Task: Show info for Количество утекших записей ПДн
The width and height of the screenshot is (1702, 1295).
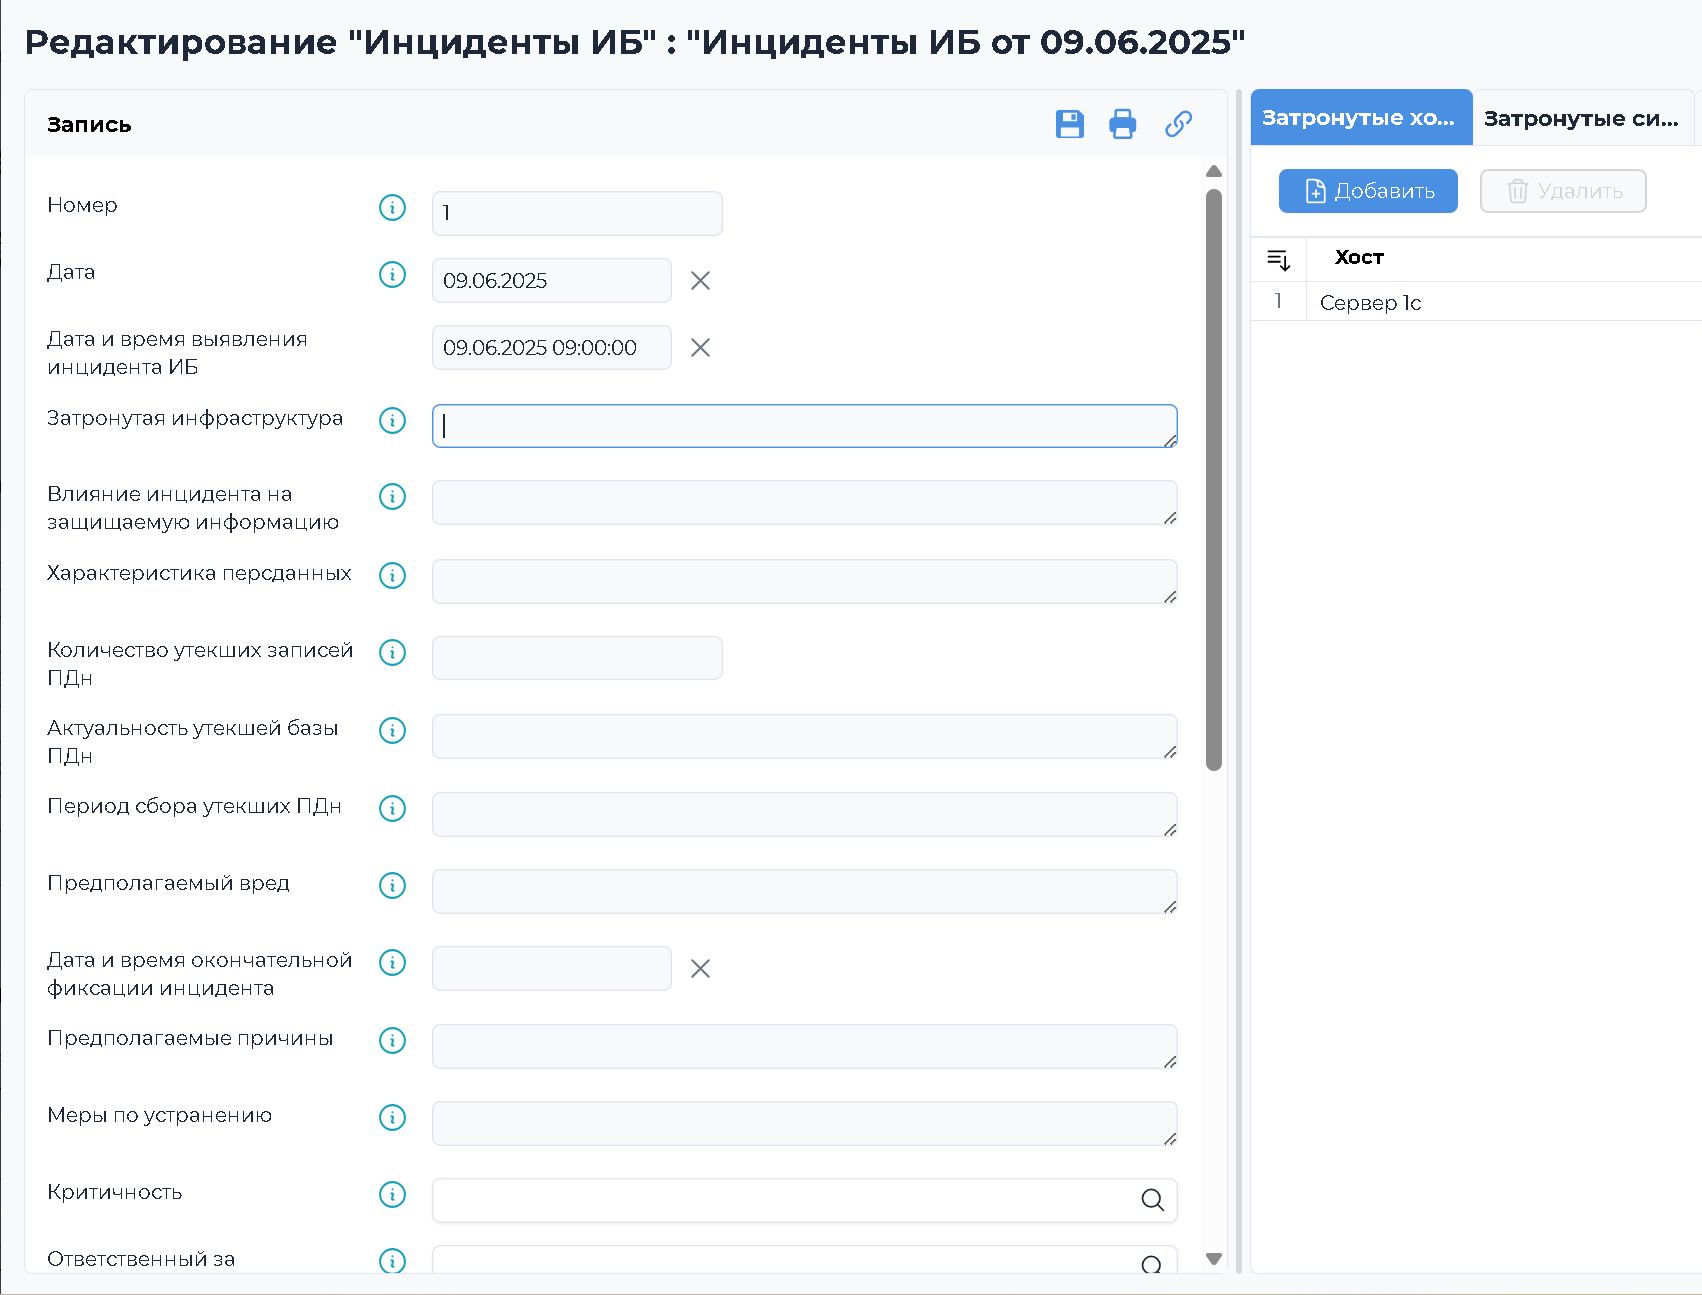Action: pyautogui.click(x=393, y=652)
